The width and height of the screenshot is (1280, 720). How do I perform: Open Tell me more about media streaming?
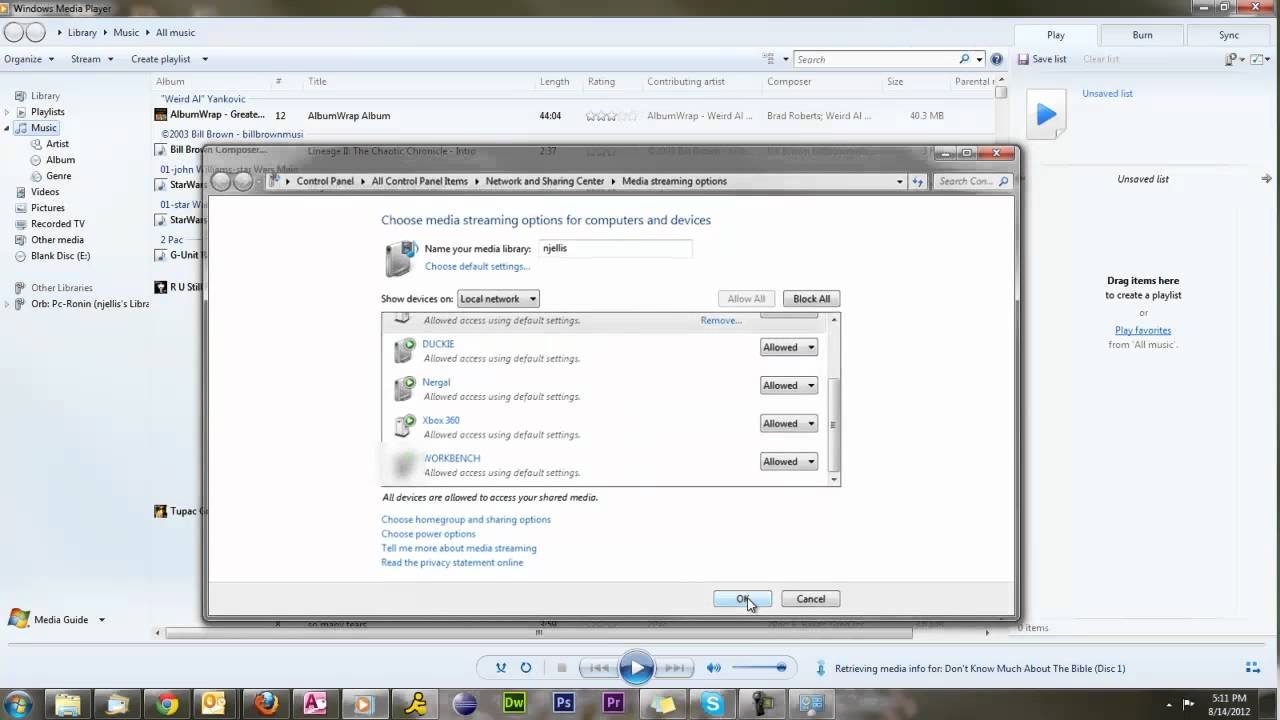pos(459,548)
